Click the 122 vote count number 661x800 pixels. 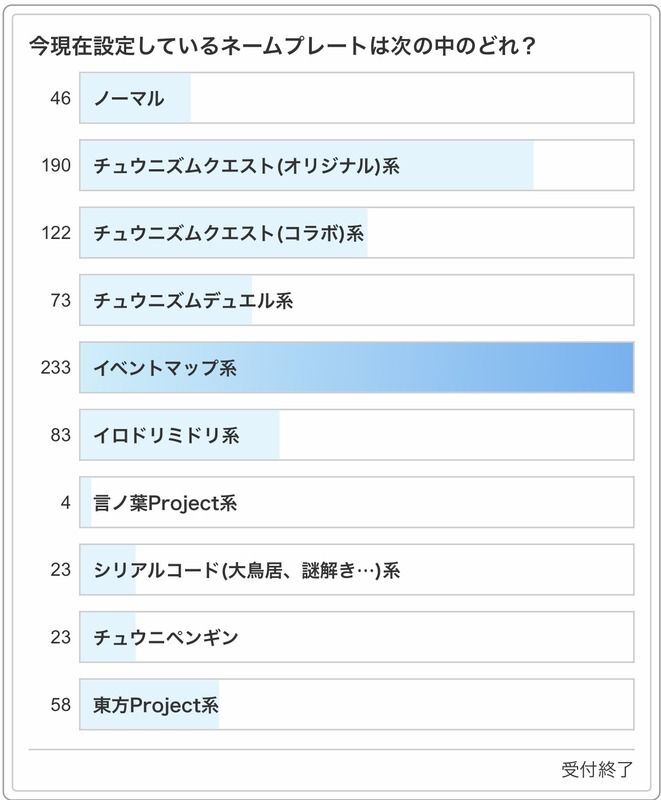pos(56,233)
